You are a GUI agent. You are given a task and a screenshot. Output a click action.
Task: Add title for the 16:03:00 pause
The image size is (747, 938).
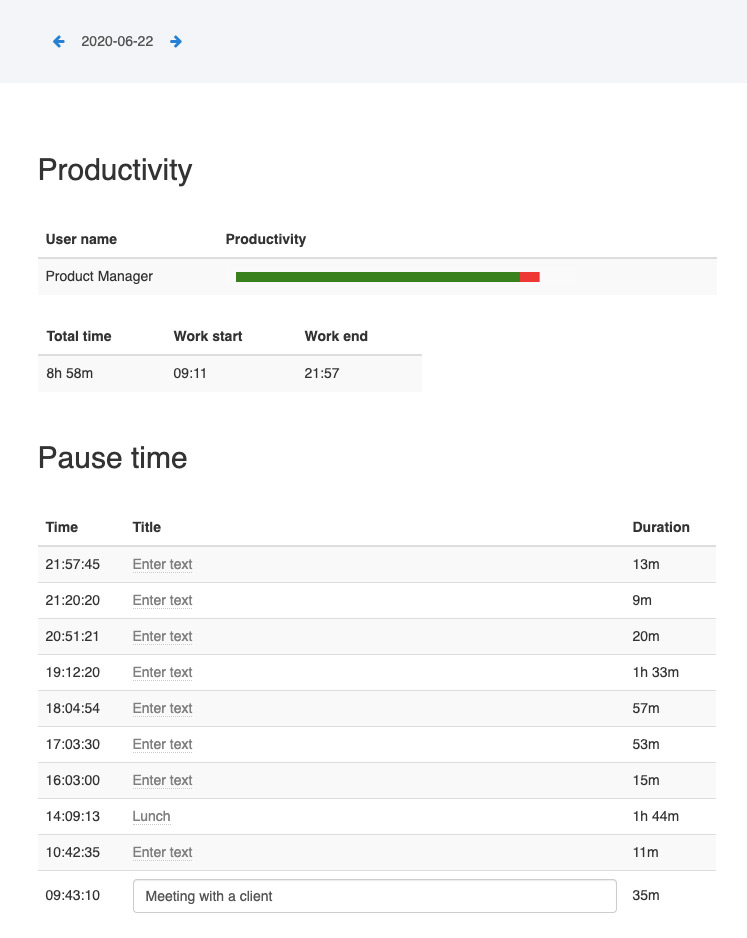[x=162, y=780]
